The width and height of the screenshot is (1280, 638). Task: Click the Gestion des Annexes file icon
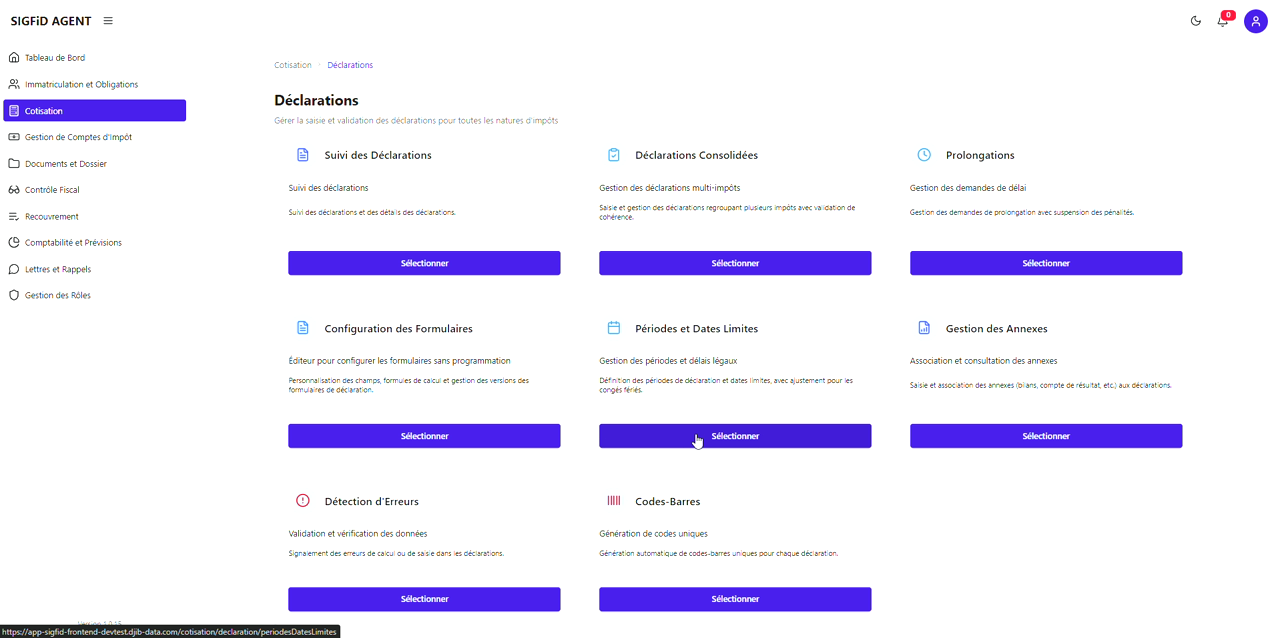tap(924, 328)
